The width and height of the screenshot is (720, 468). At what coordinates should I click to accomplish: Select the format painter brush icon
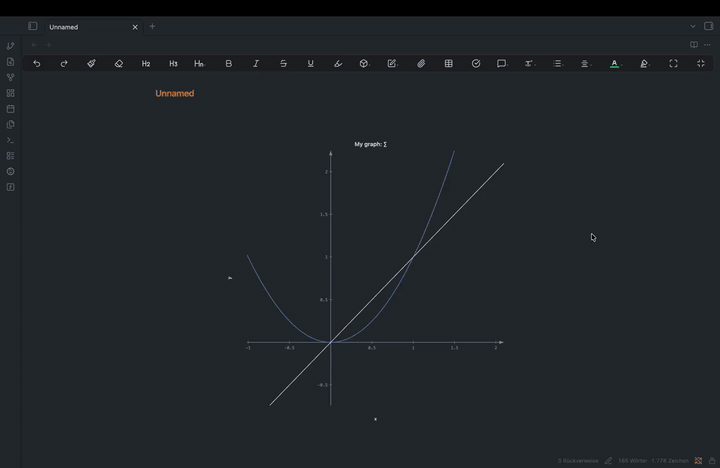coord(91,64)
